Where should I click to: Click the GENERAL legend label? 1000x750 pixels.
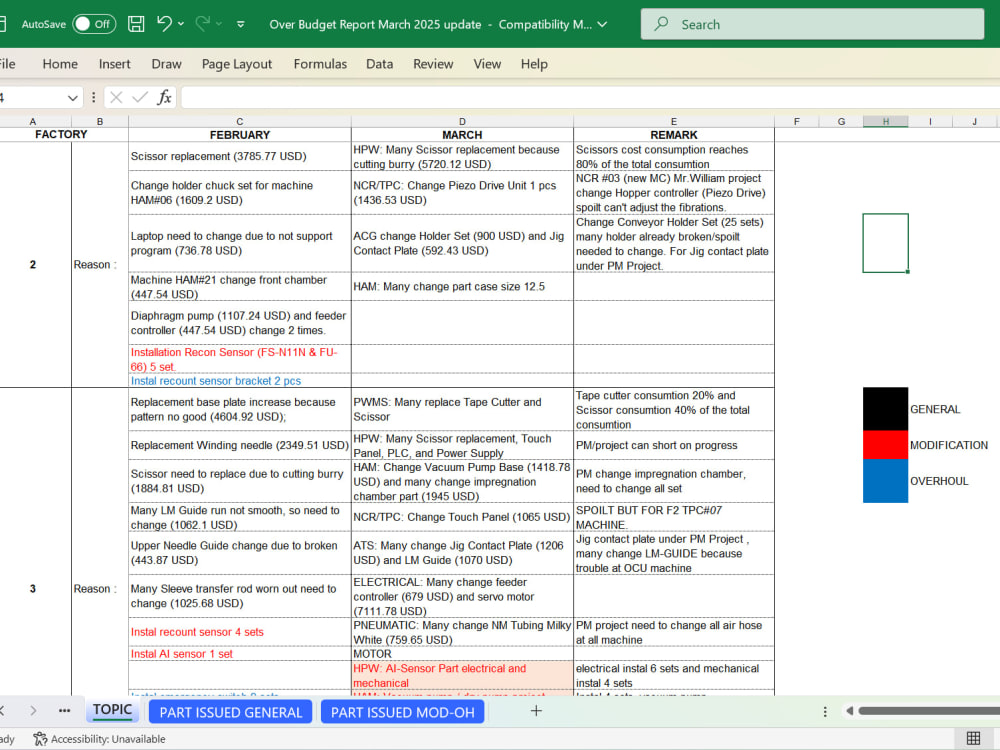pos(935,409)
